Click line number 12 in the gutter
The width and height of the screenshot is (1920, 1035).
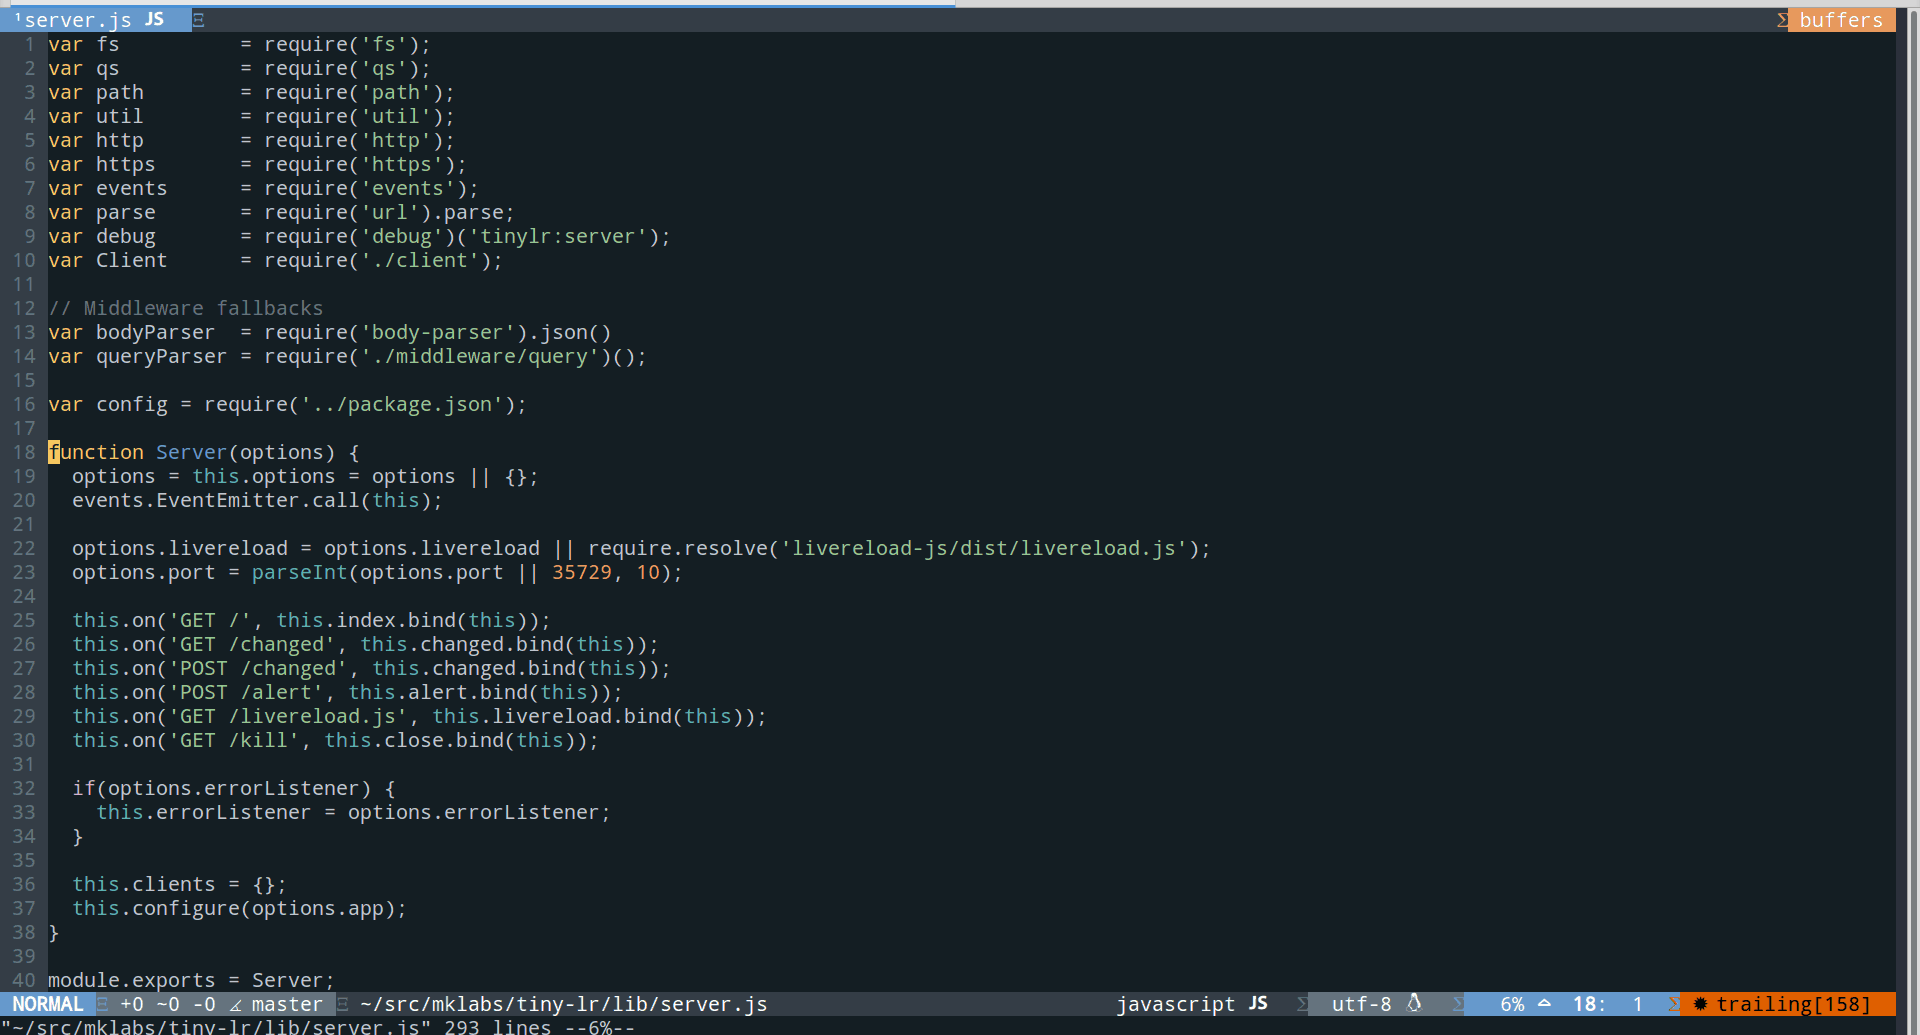click(x=24, y=308)
